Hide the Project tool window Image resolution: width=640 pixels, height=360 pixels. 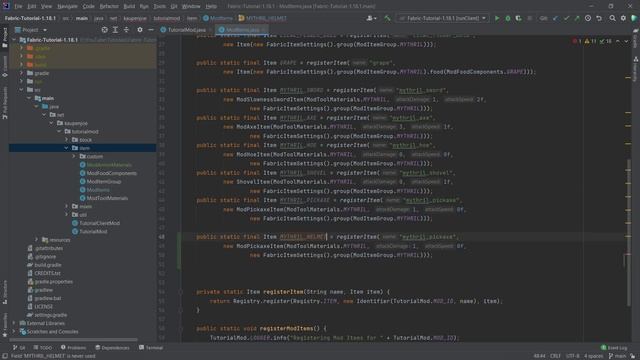151,30
